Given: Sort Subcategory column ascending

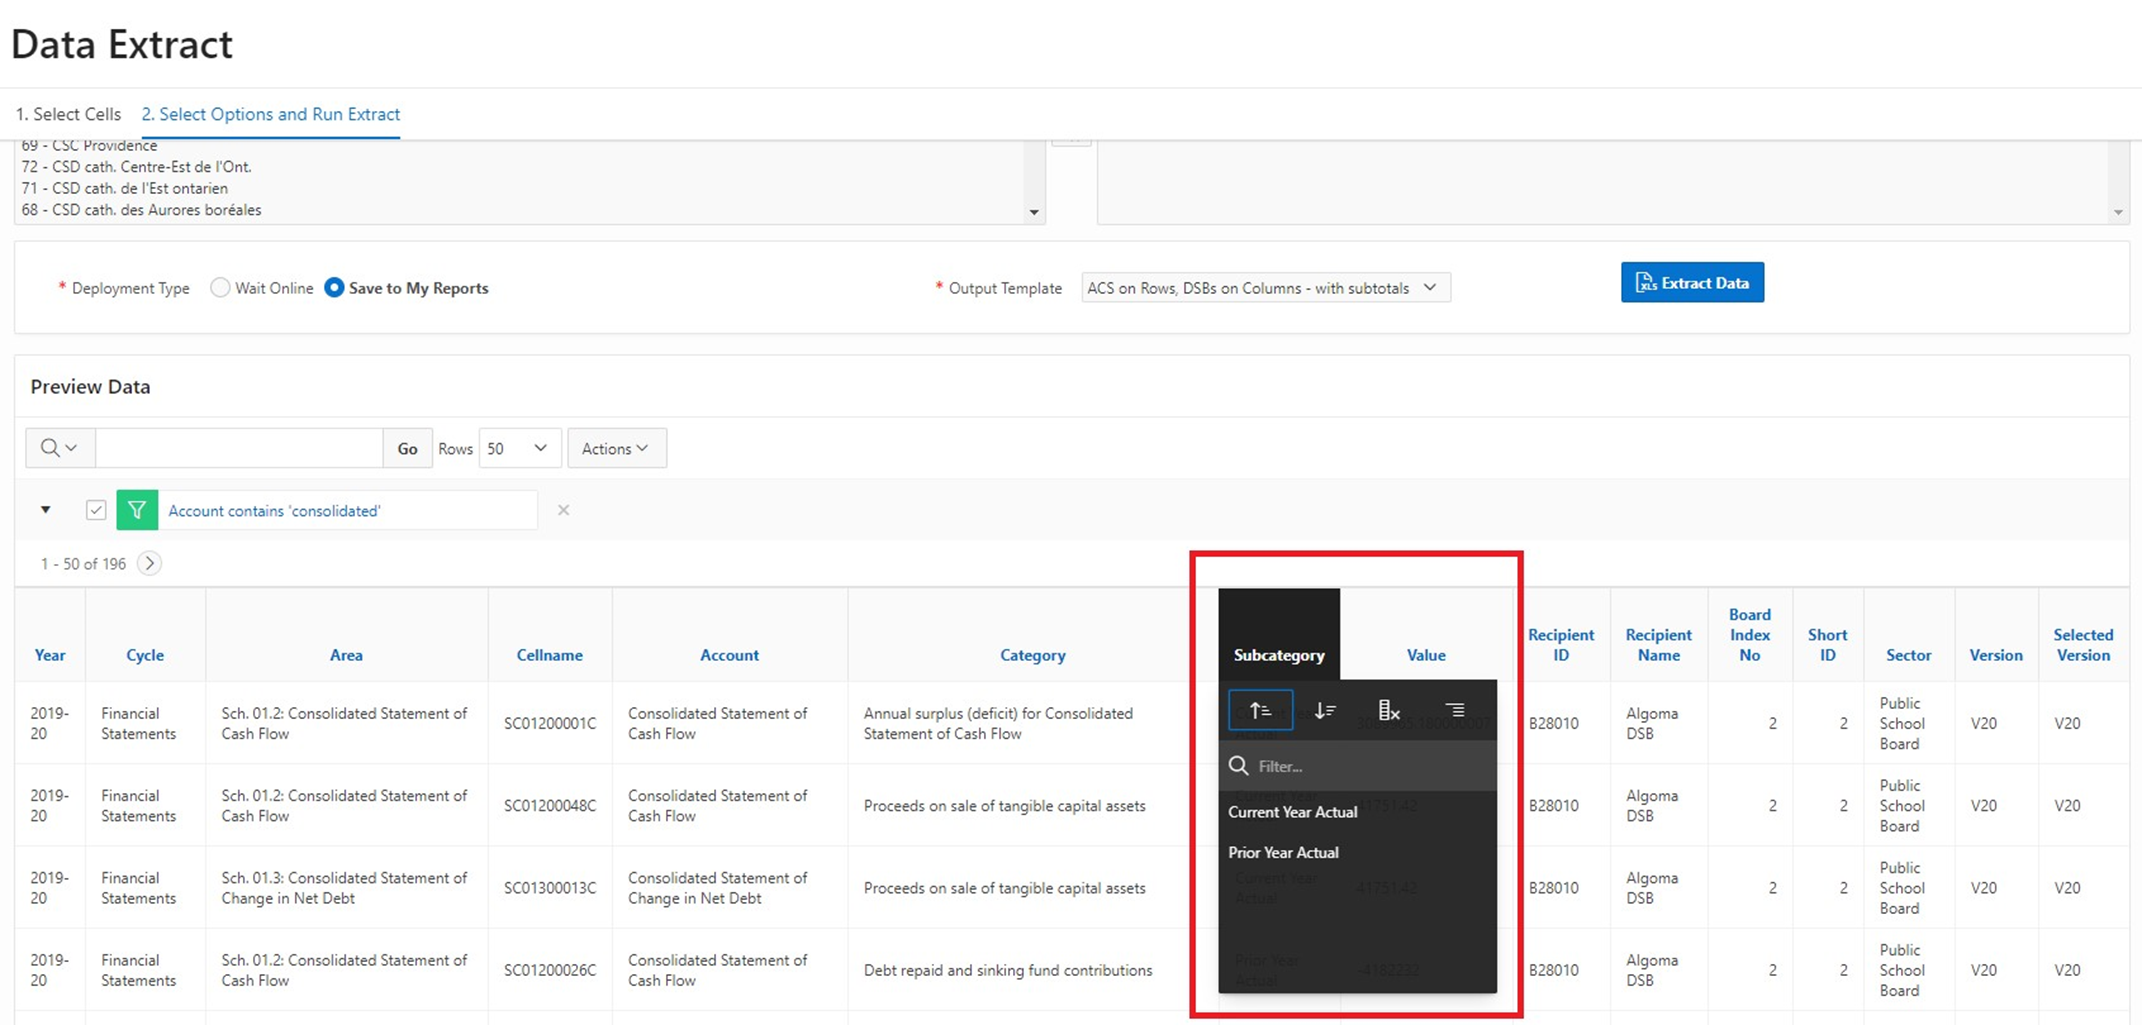Looking at the screenshot, I should tap(1260, 710).
